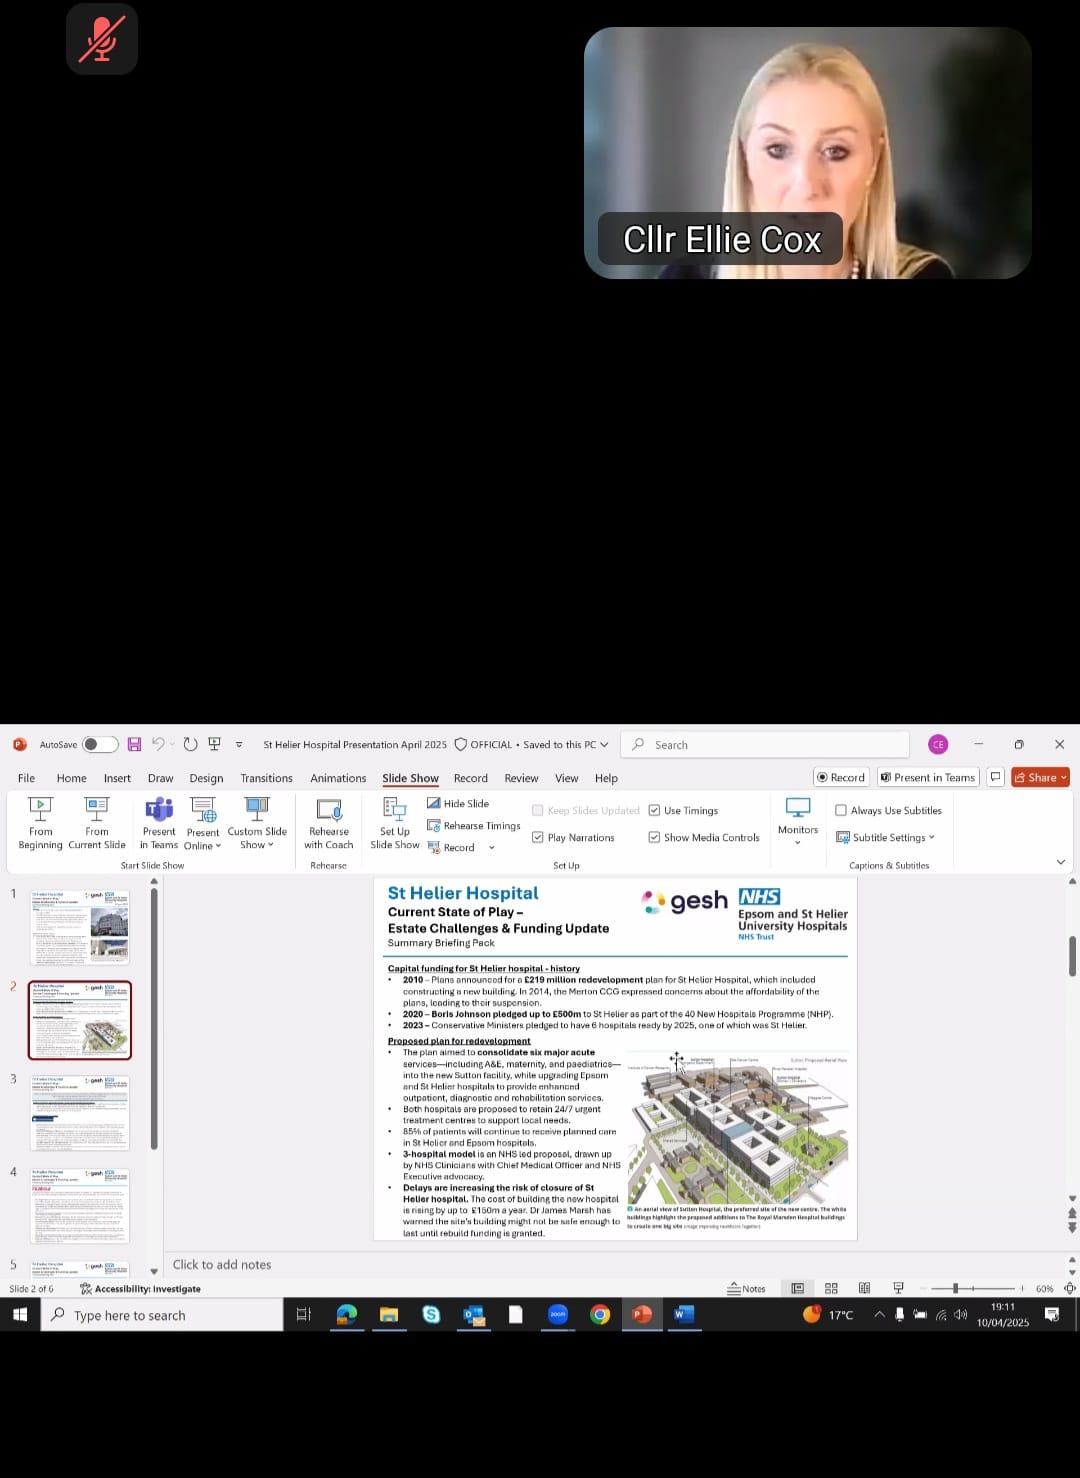Start Rehearse Timings

[474, 826]
